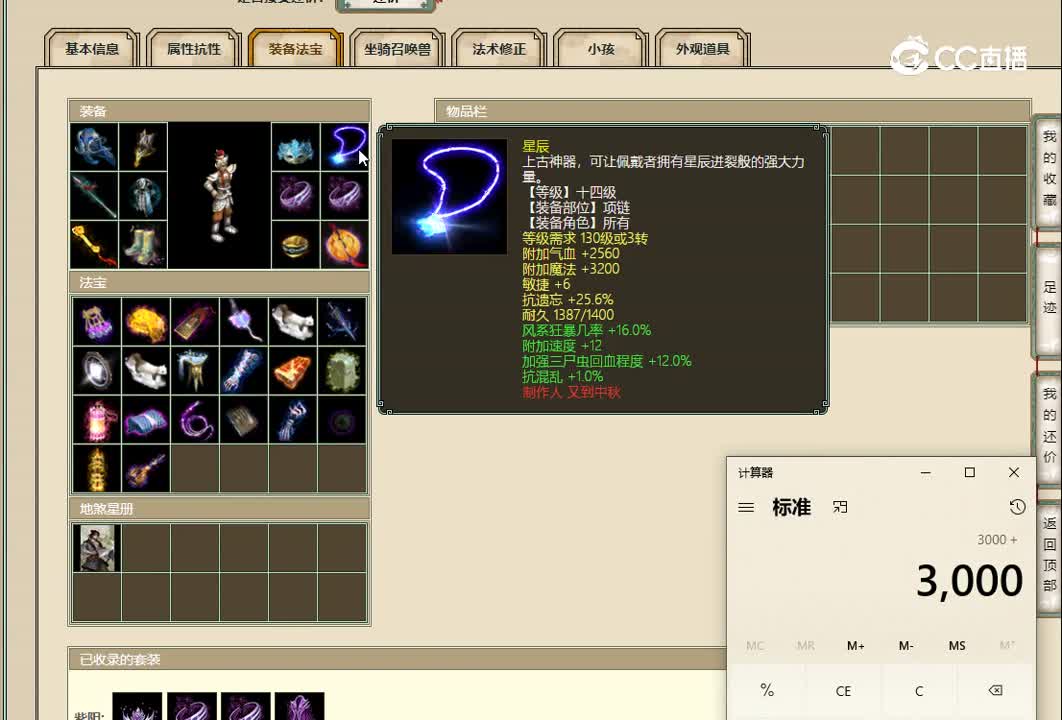The width and height of the screenshot is (1062, 720).
Task: Click the 3,000 Calculator display value
Action: pyautogui.click(x=969, y=580)
